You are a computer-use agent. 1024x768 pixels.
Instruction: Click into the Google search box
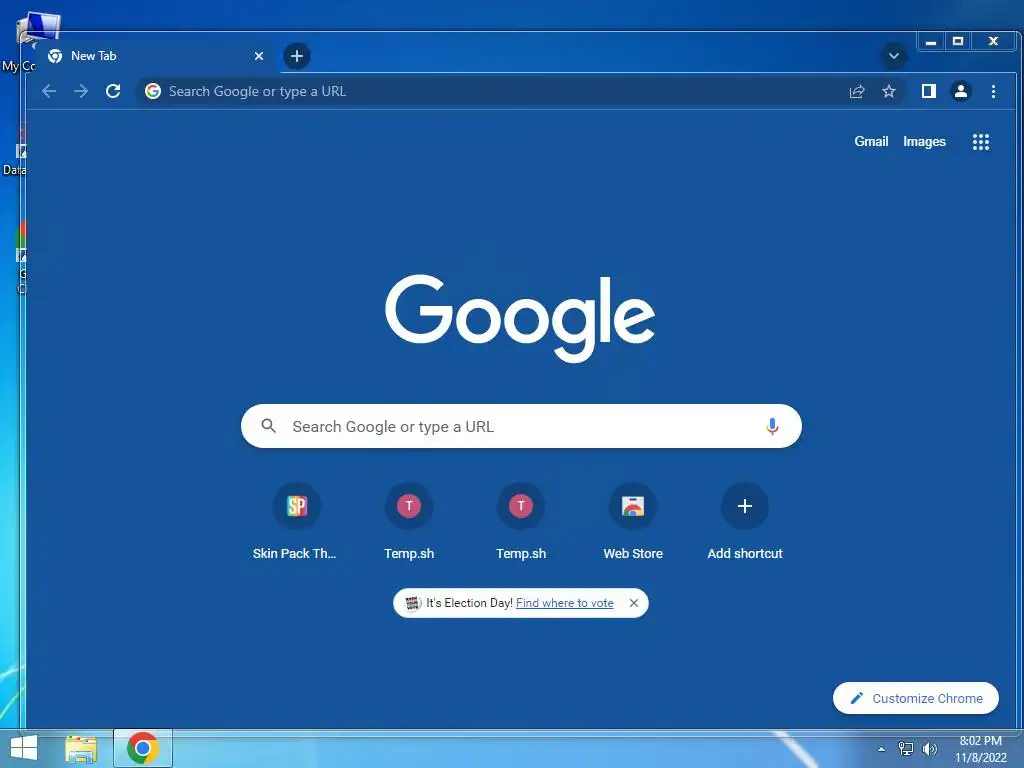click(x=521, y=426)
